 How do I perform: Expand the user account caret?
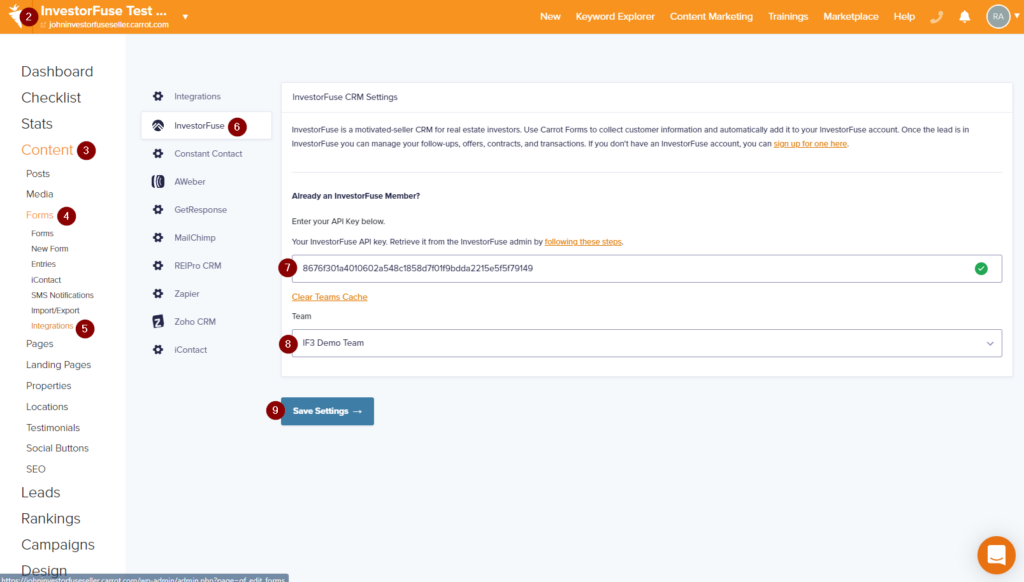click(1017, 16)
